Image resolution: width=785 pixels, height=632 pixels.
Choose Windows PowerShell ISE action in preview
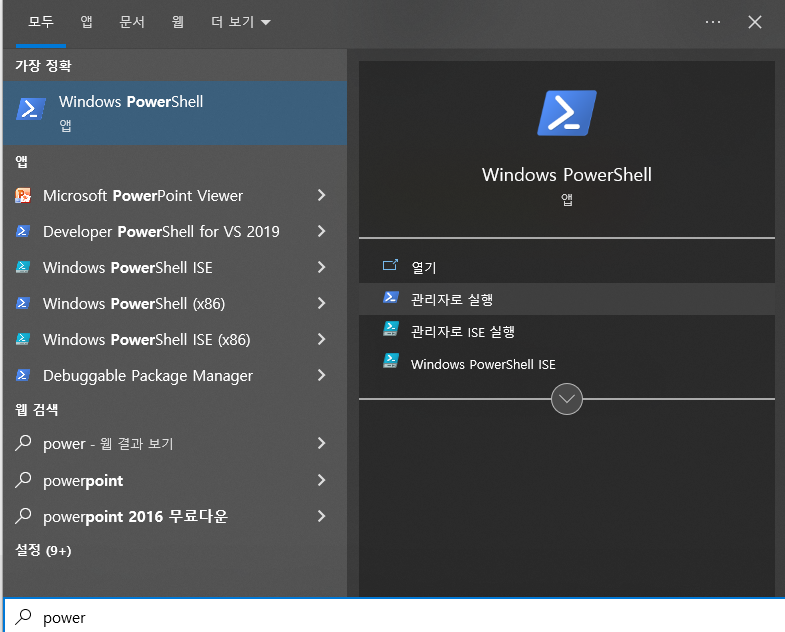tap(567, 364)
